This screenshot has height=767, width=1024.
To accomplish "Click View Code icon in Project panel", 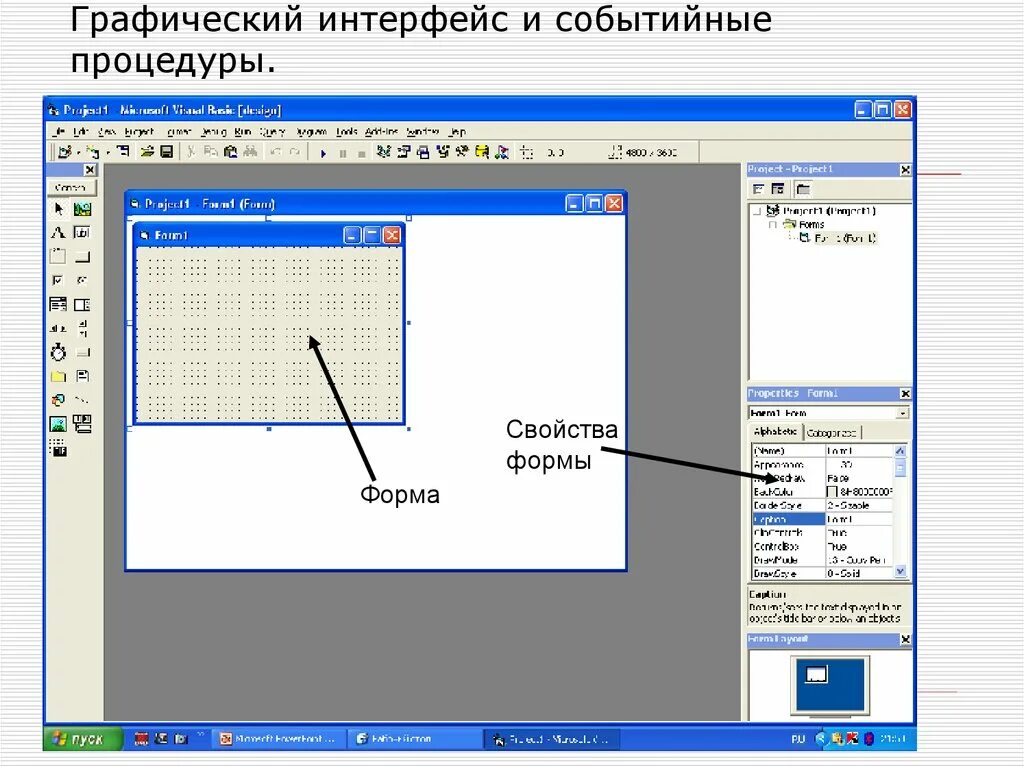I will 758,189.
